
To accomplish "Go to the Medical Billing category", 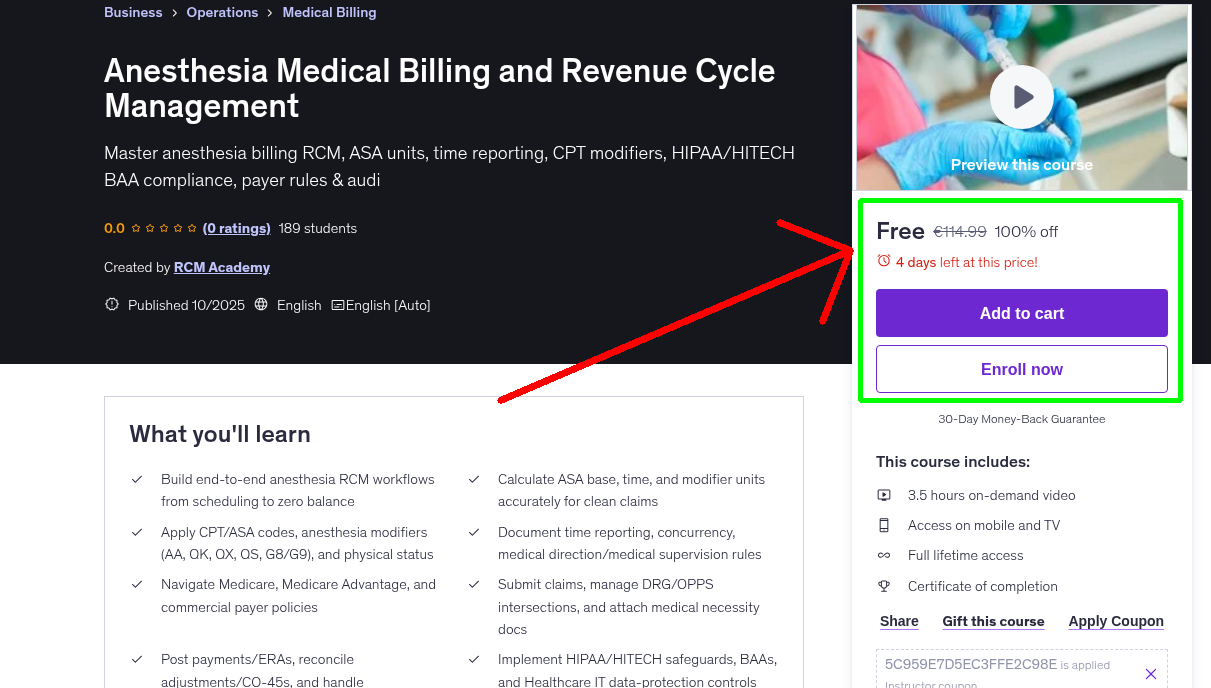I will click(x=329, y=12).
